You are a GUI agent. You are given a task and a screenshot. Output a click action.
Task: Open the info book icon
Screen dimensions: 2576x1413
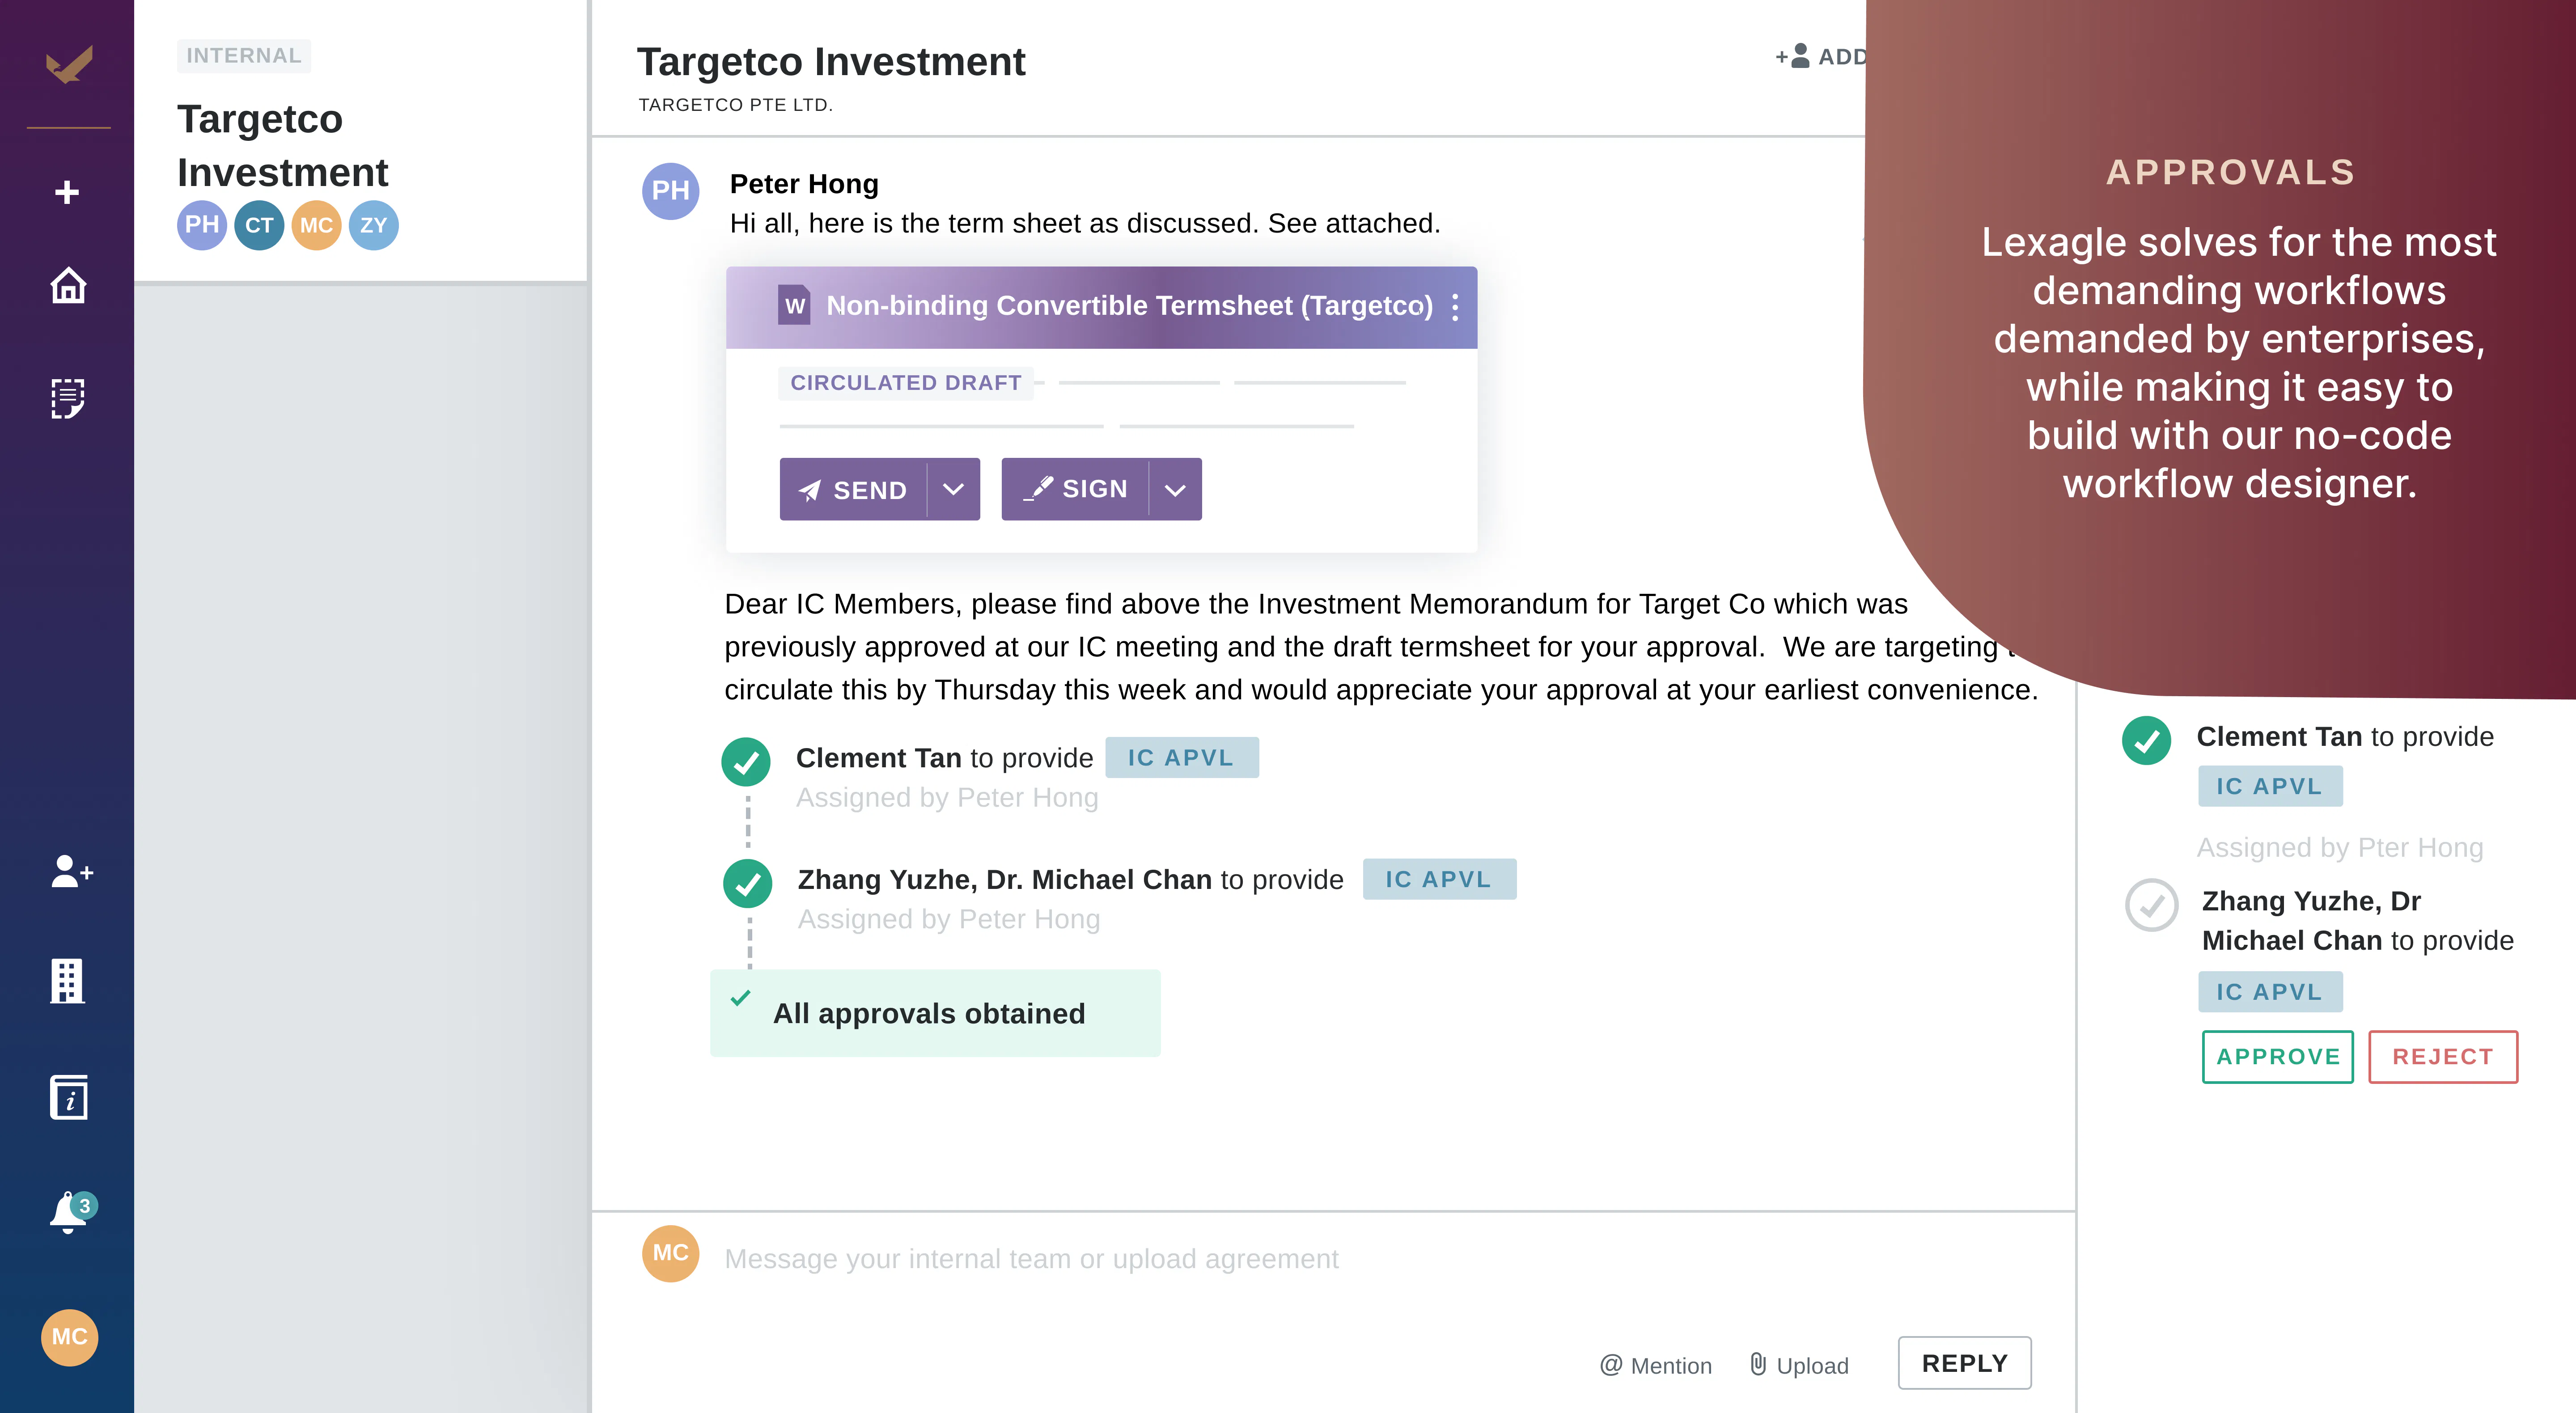69,1097
